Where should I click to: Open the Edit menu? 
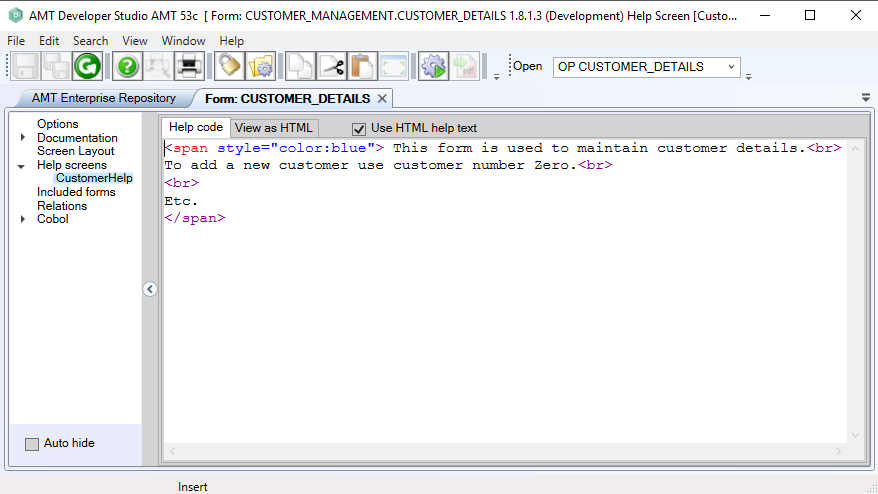(49, 41)
